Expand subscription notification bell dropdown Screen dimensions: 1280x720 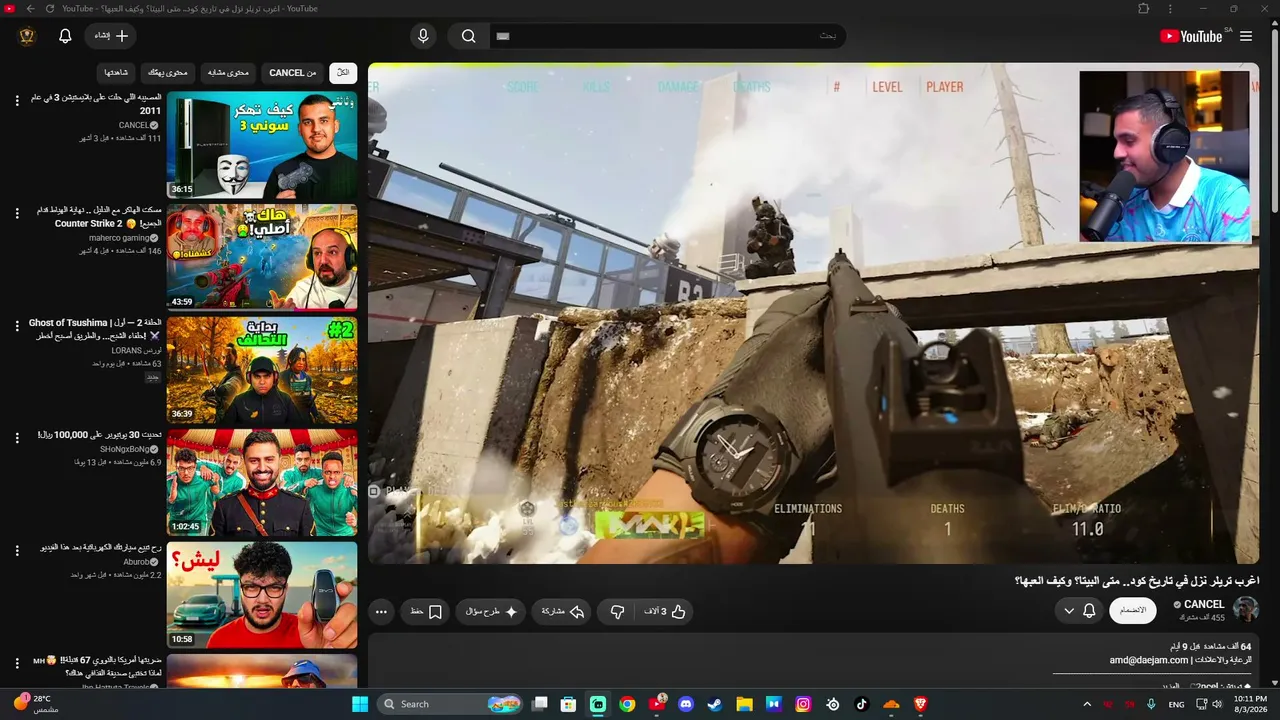pyautogui.click(x=1079, y=610)
